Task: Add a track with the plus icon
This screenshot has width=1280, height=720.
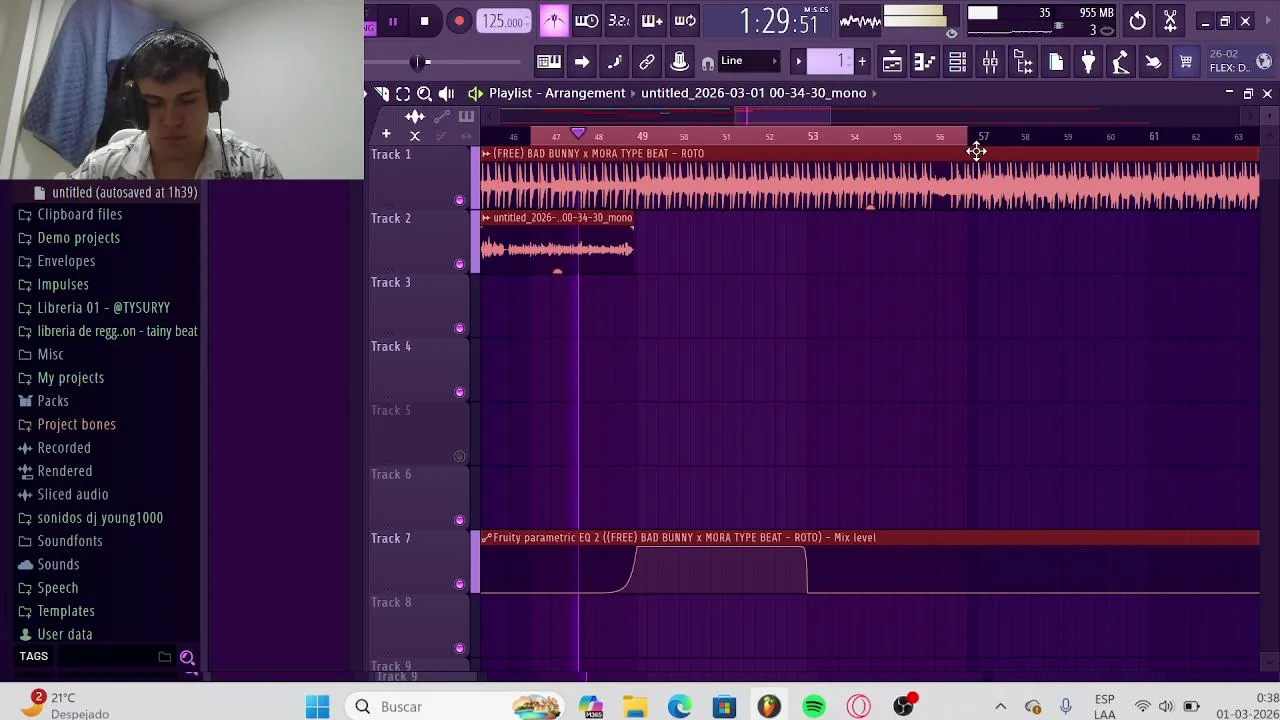Action: [x=386, y=134]
